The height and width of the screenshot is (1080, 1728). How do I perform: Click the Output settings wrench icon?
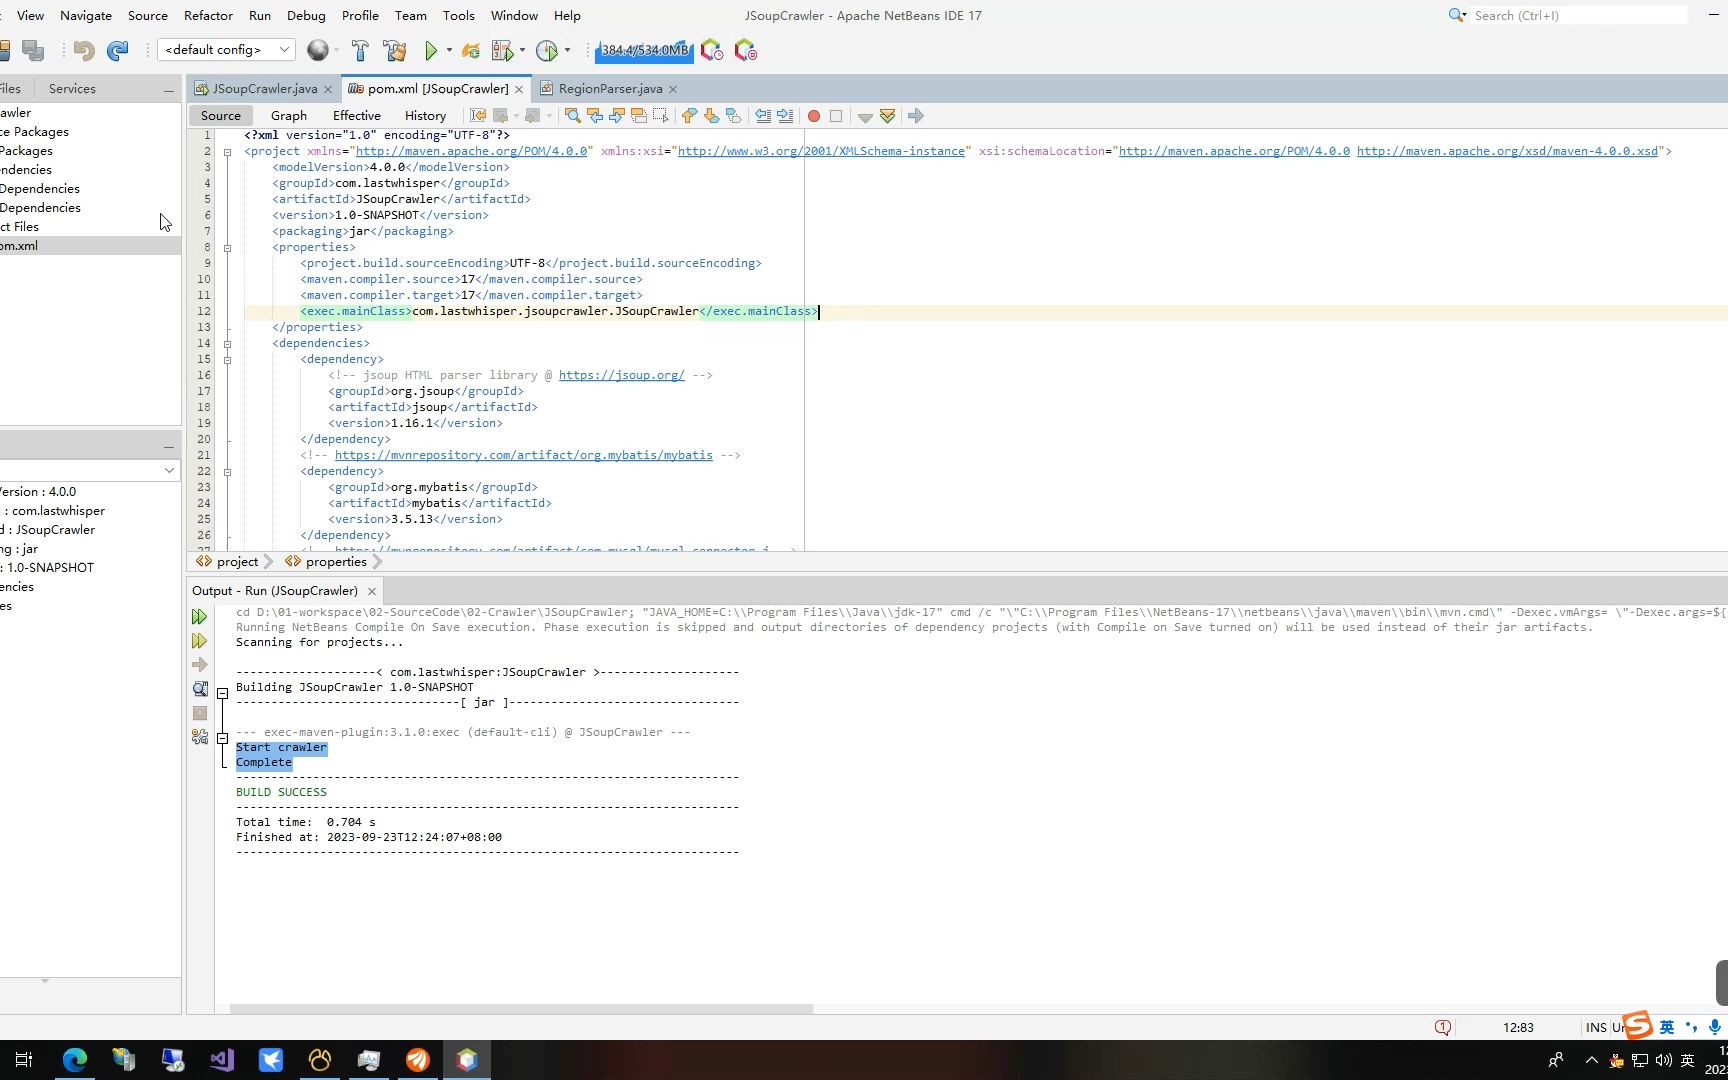pos(200,737)
